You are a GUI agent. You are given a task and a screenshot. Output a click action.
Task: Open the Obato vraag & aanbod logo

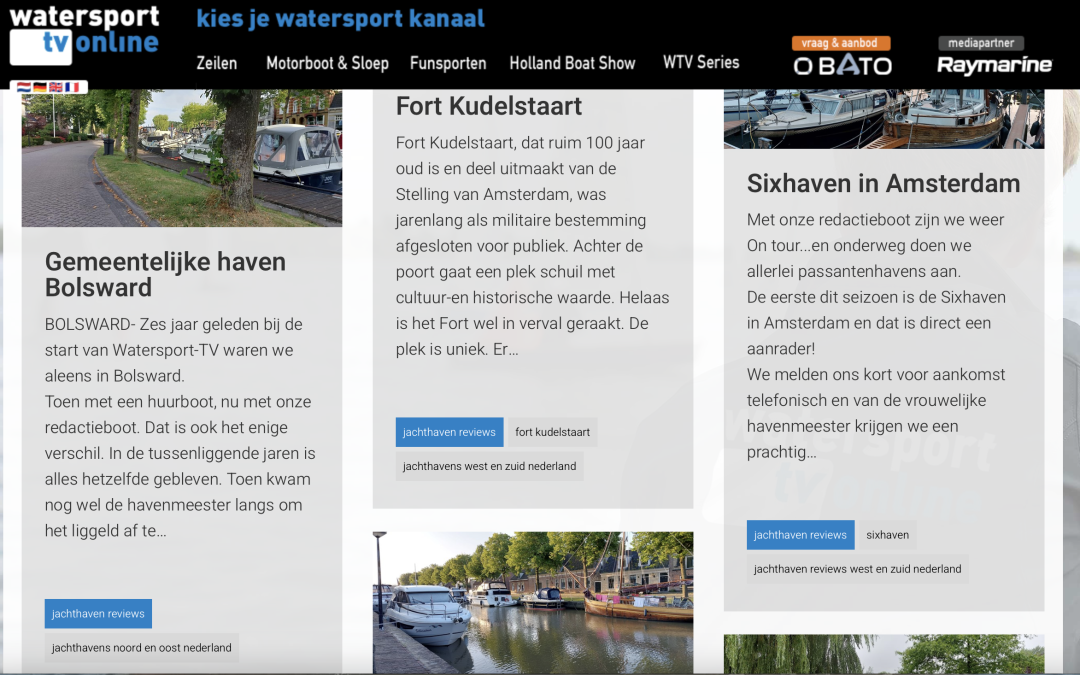842,56
